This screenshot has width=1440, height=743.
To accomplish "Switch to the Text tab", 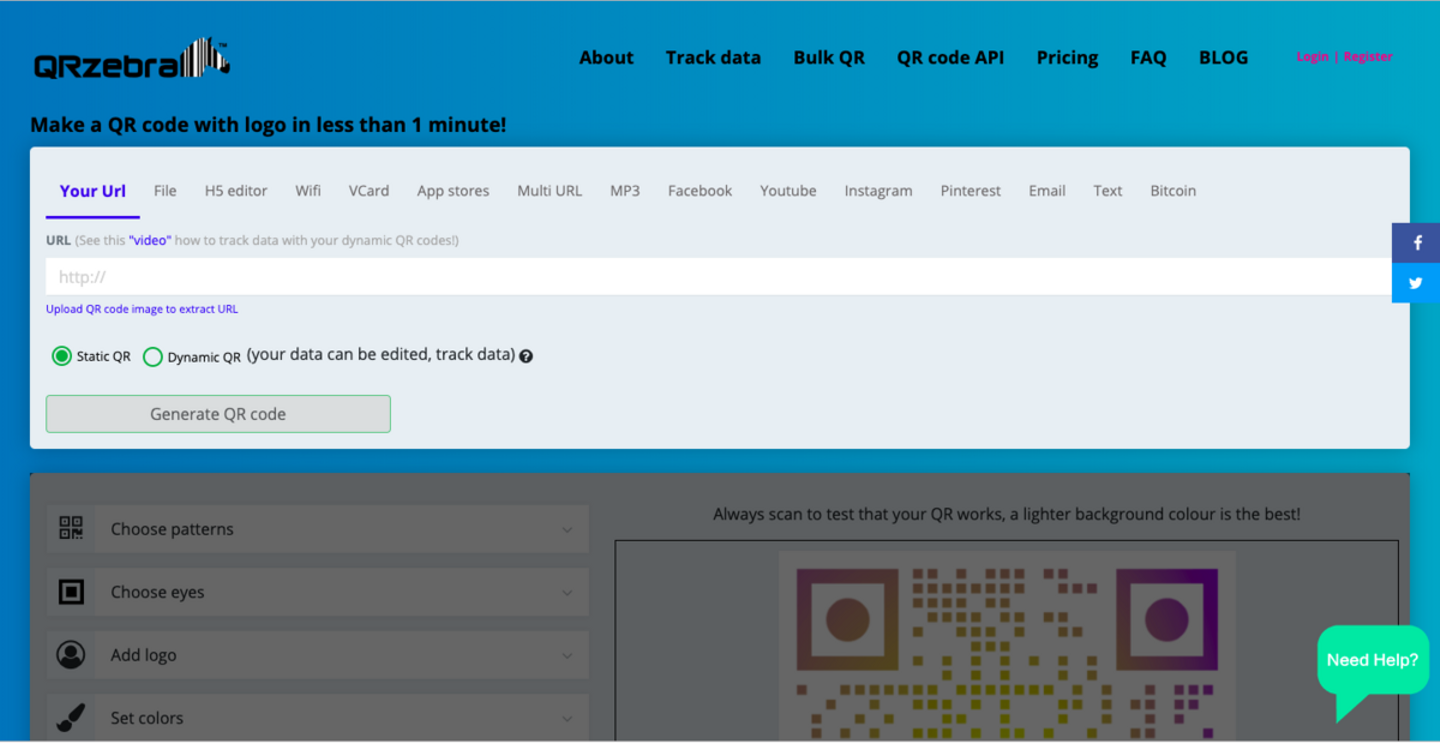I will (1108, 191).
